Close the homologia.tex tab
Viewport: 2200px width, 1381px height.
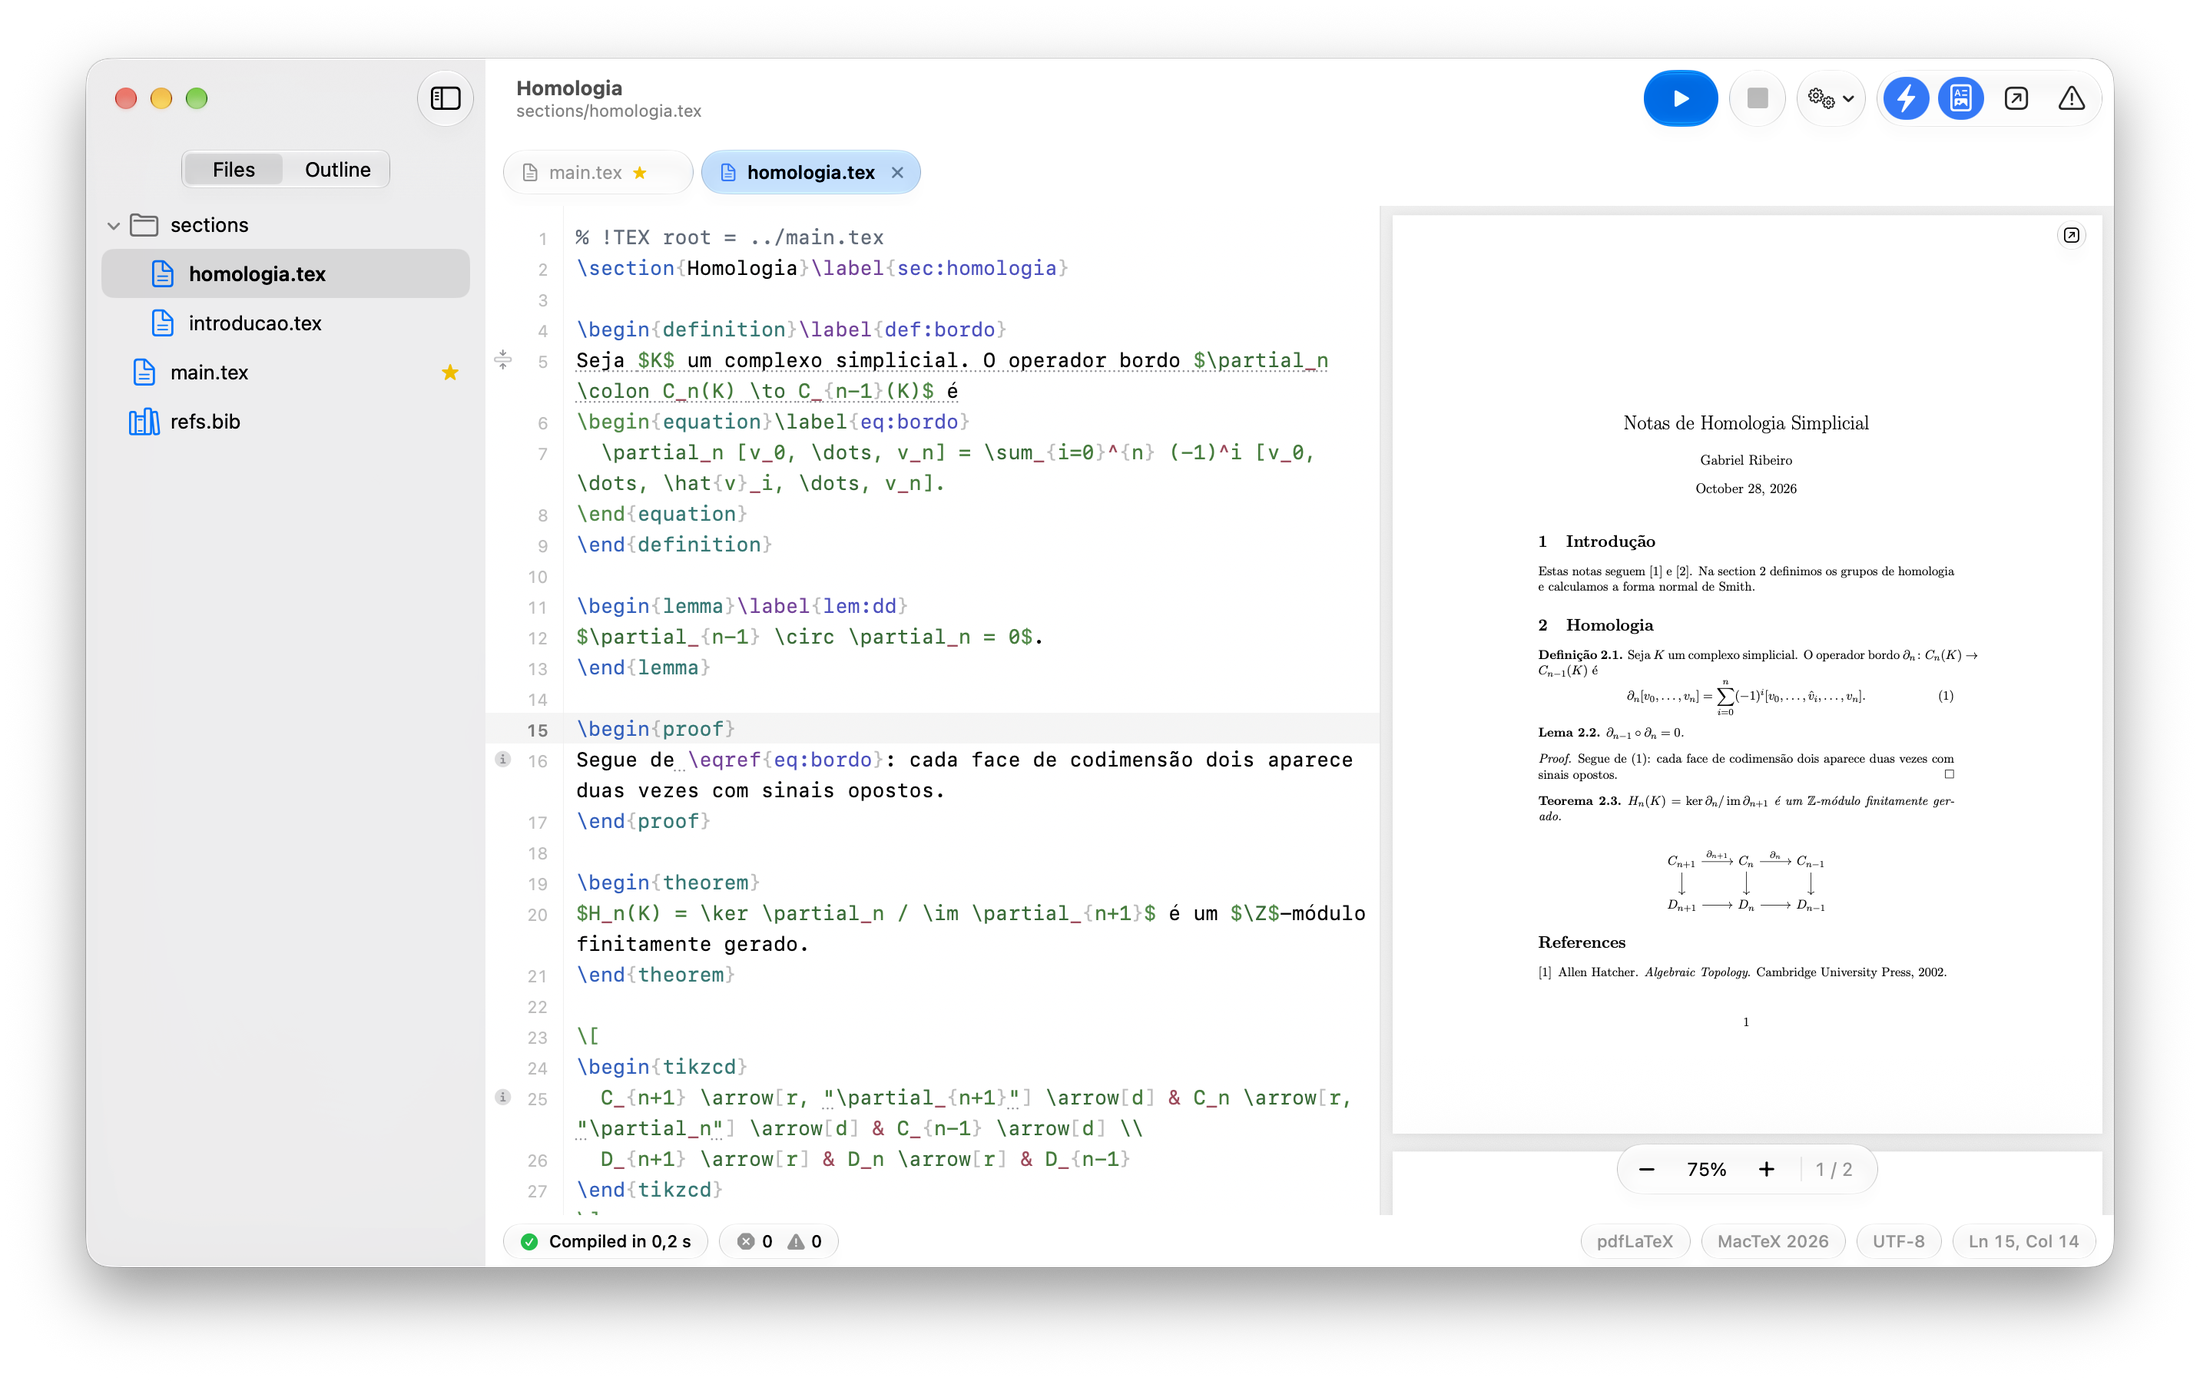(897, 172)
